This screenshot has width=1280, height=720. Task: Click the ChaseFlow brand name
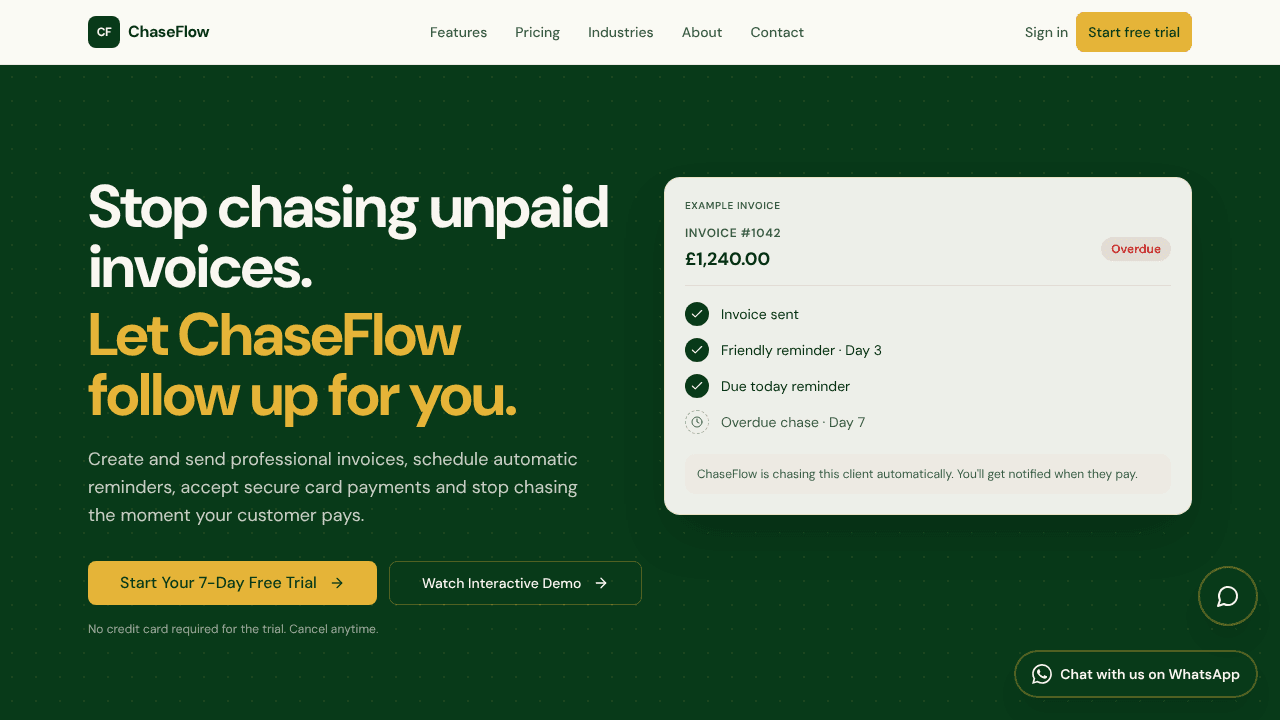pyautogui.click(x=169, y=32)
